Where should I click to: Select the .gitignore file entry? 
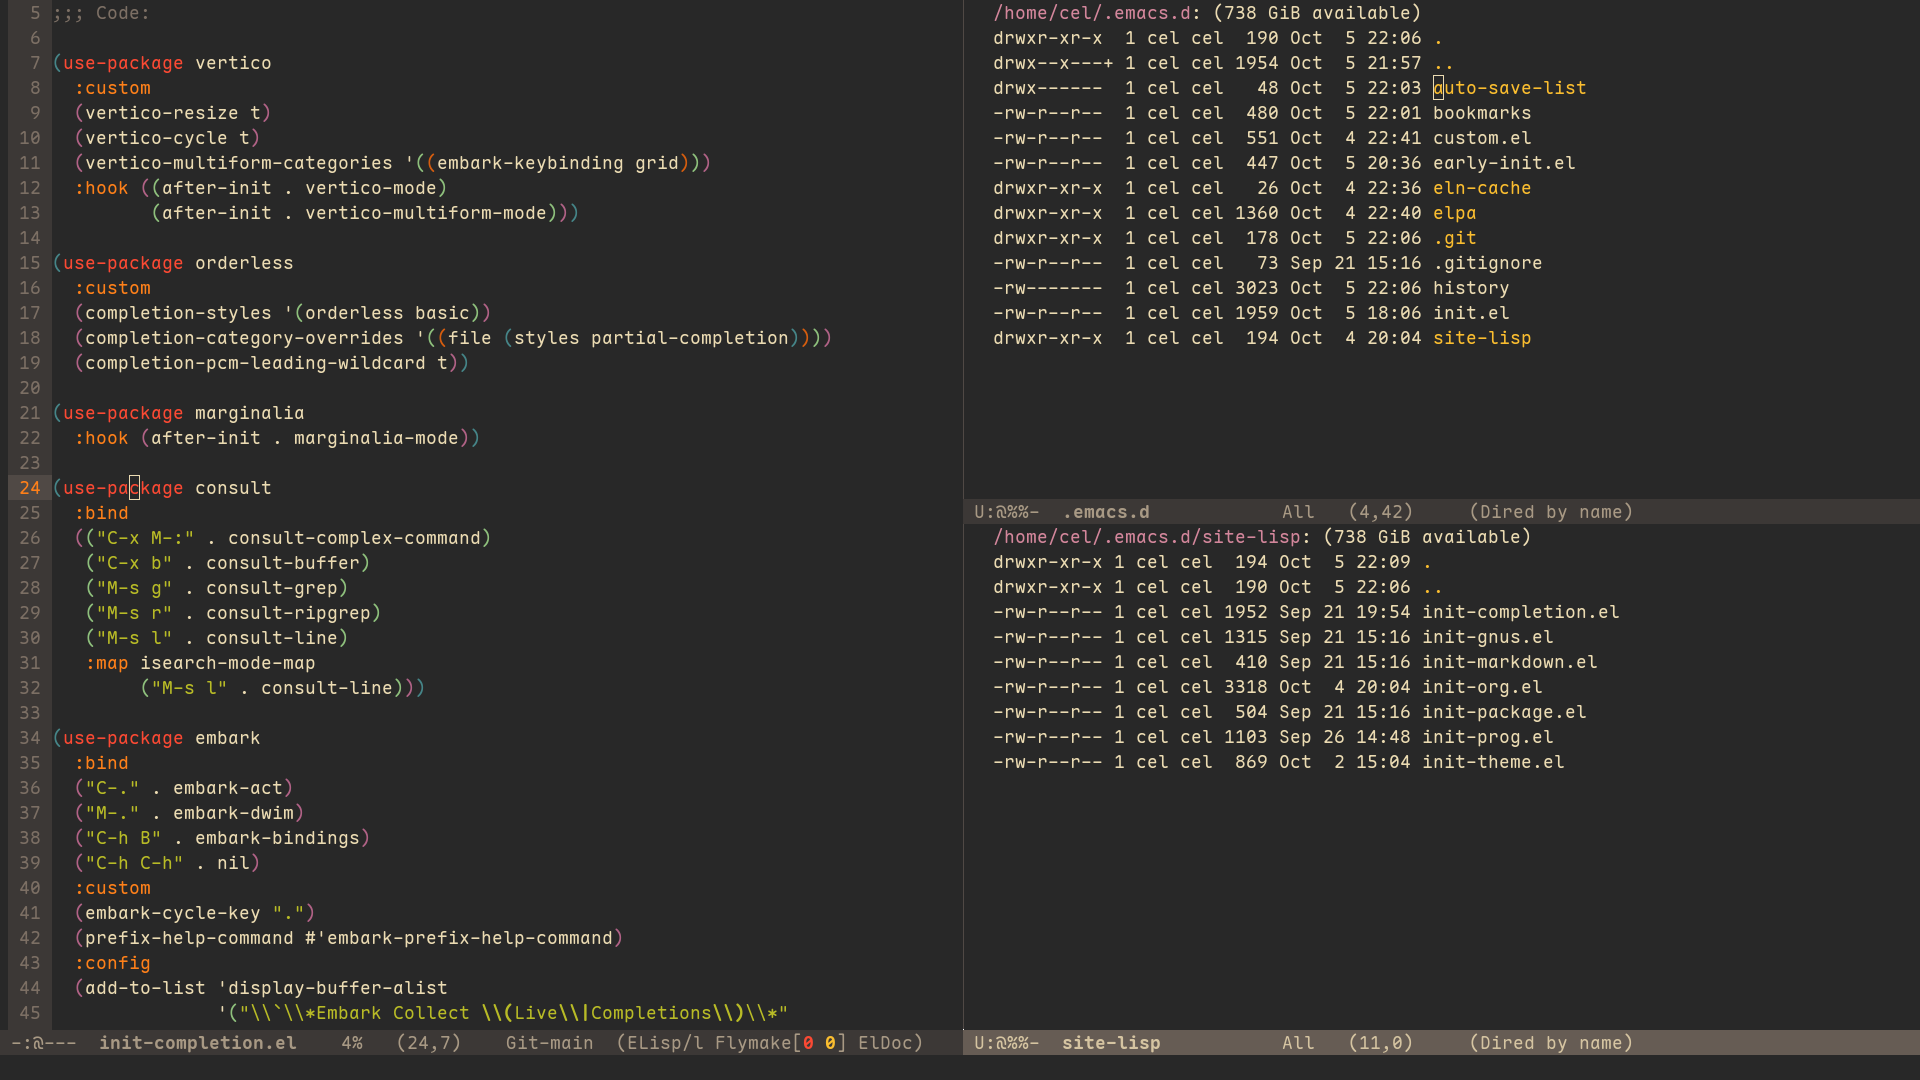(x=1488, y=263)
